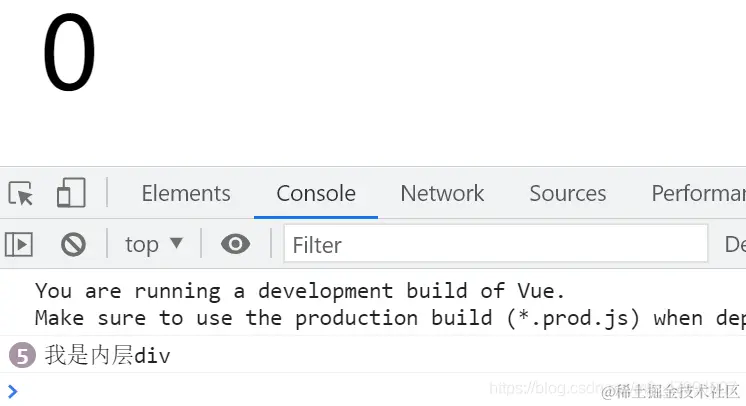This screenshot has width=746, height=406.
Task: Toggle the device toolbar icon
Action: click(x=70, y=193)
